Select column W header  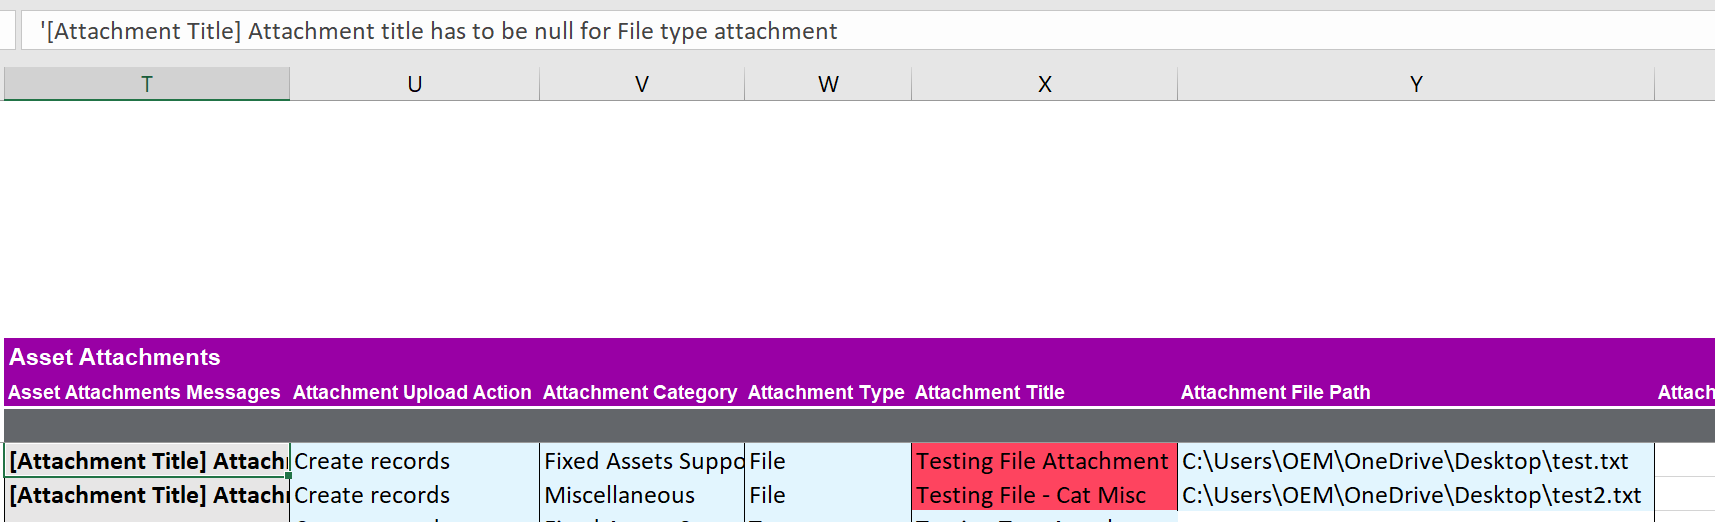[x=828, y=84]
